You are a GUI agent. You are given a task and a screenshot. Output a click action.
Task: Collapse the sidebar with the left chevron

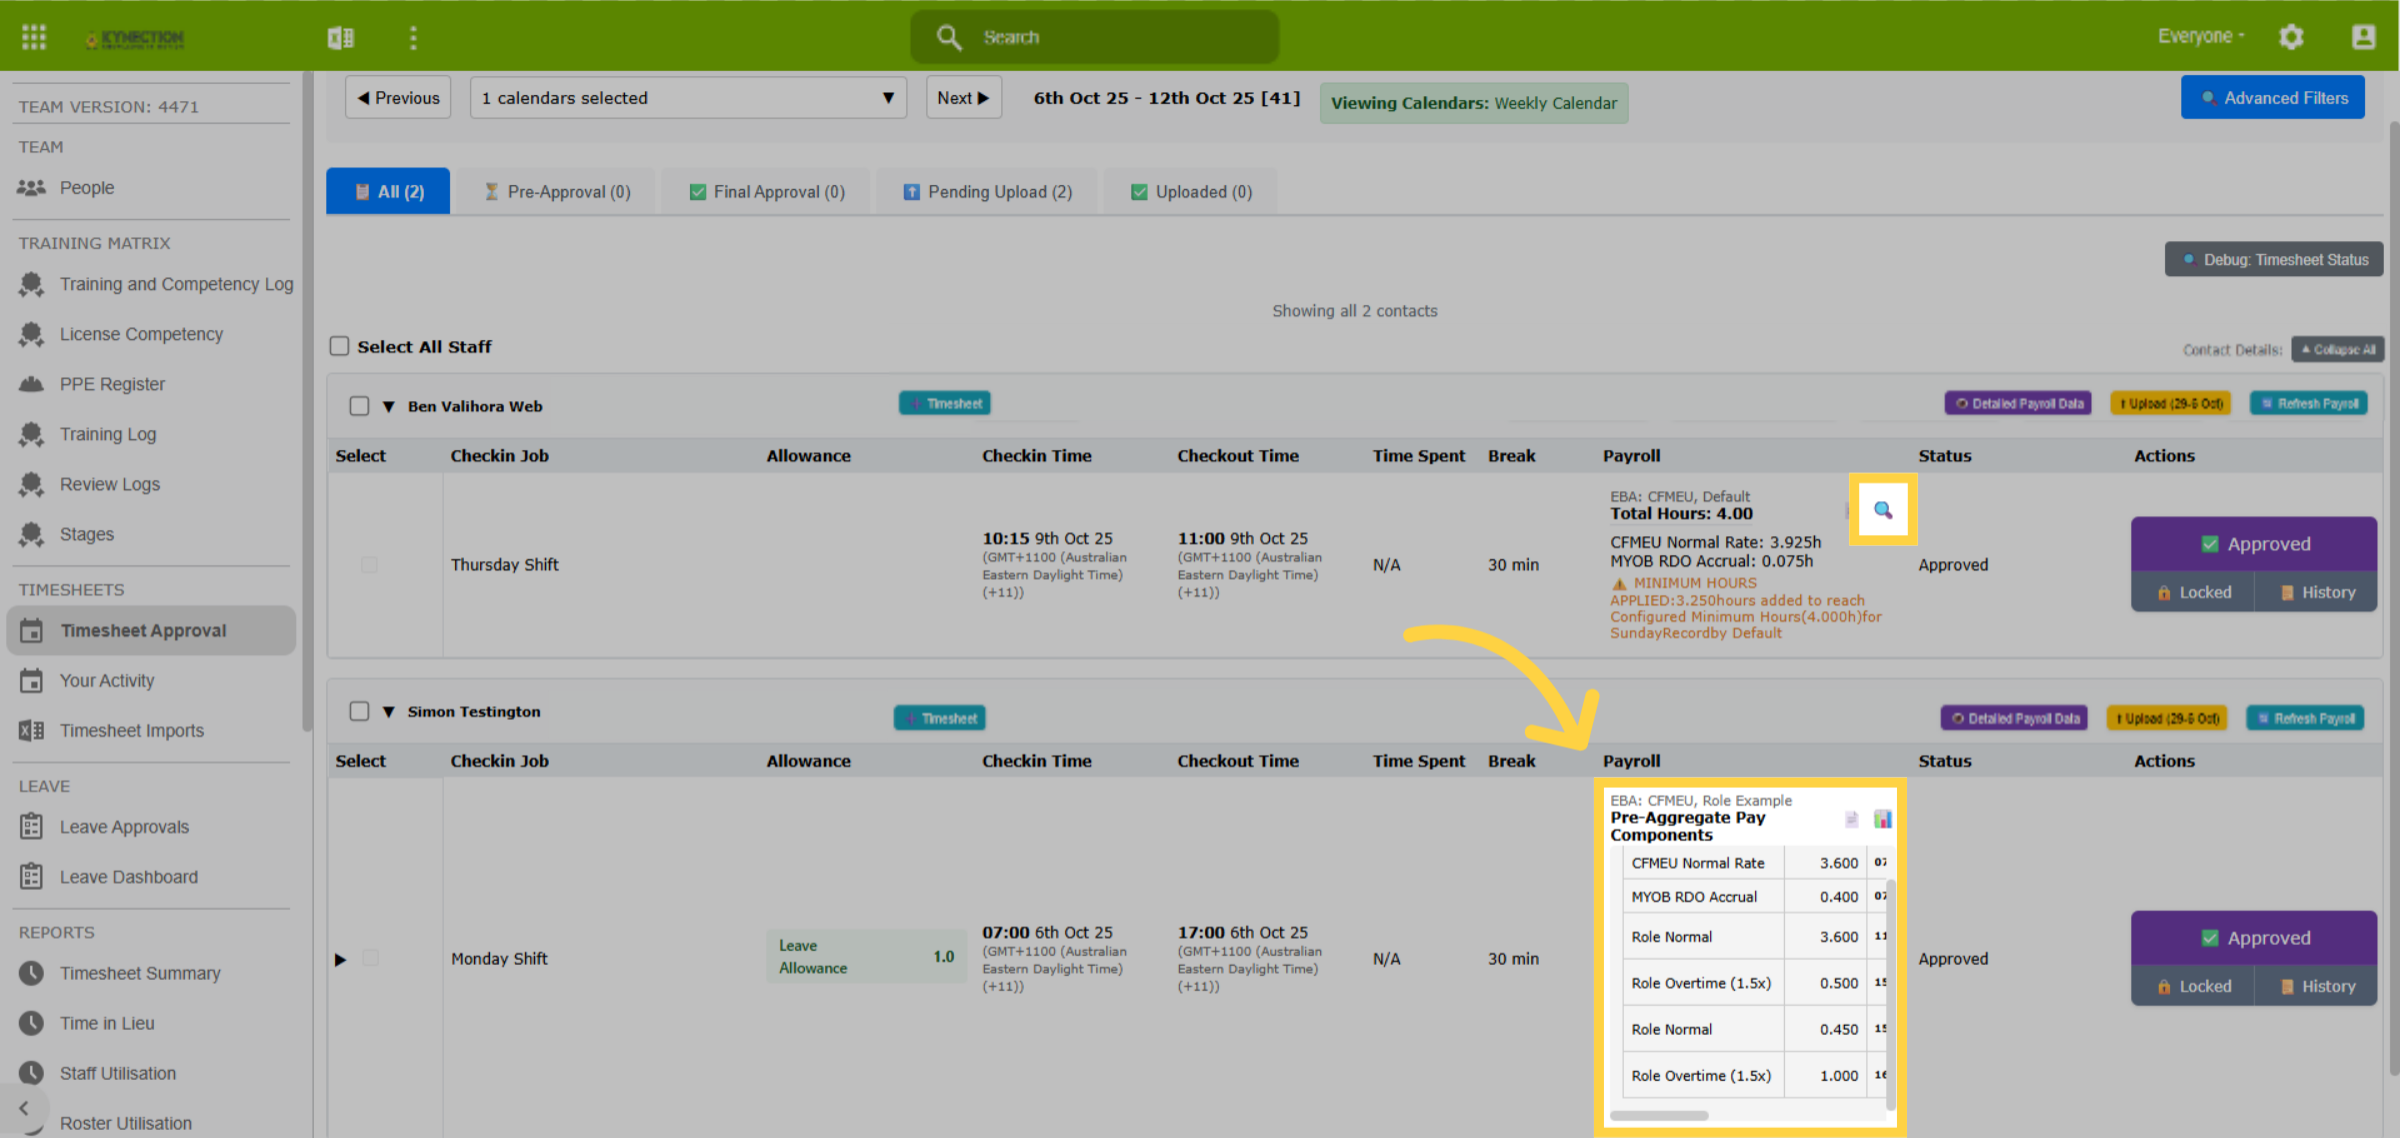[x=24, y=1108]
